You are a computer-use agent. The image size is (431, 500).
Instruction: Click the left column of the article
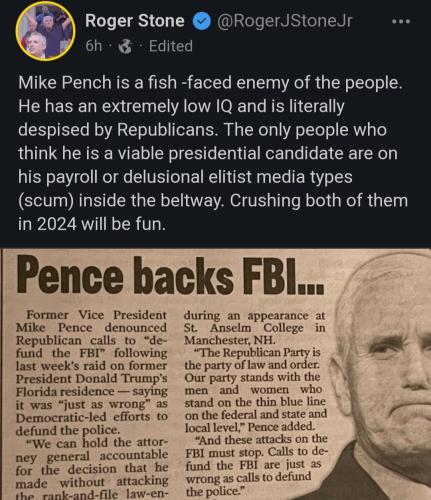[x=92, y=404]
